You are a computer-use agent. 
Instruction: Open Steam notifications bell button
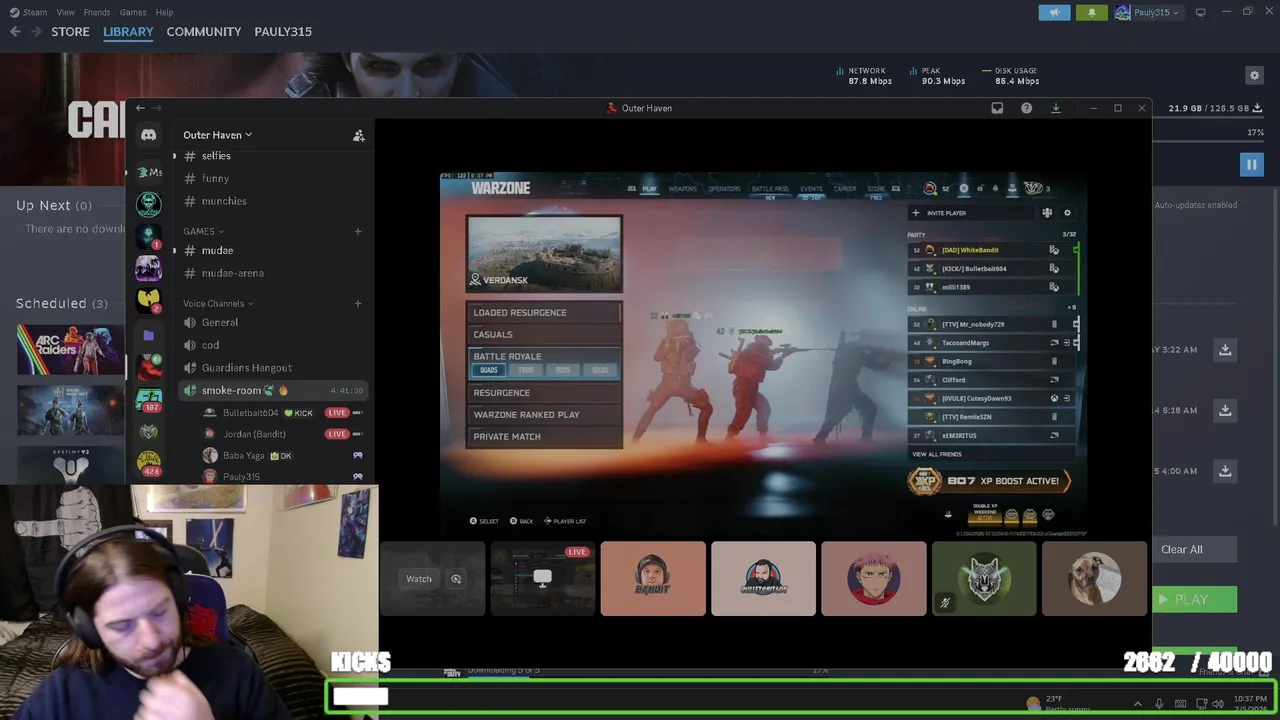[1091, 12]
